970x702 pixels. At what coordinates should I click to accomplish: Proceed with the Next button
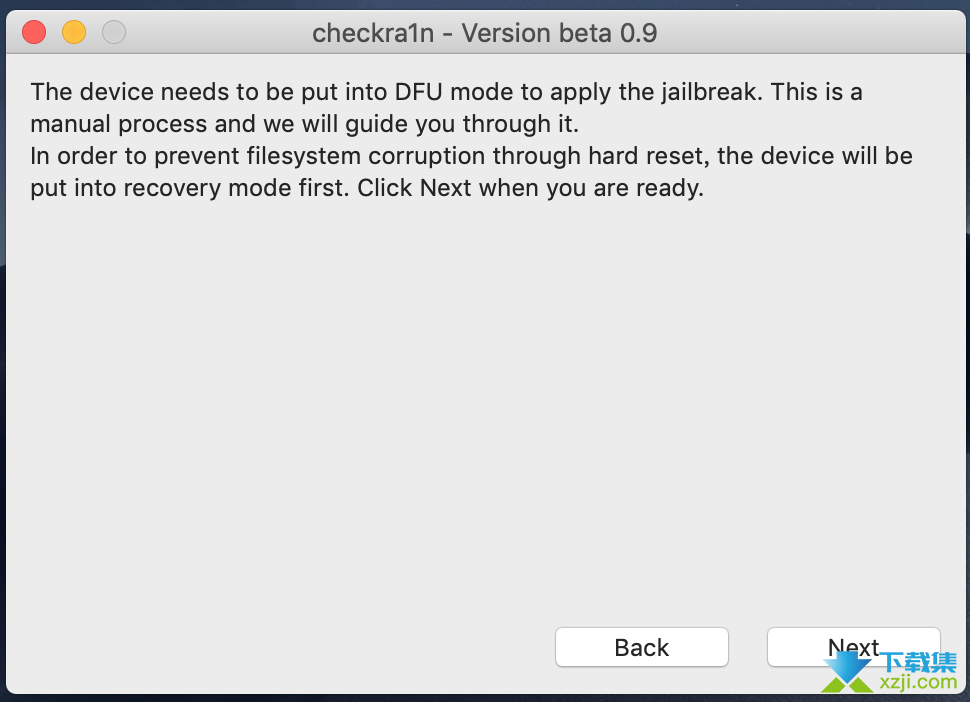pos(854,647)
